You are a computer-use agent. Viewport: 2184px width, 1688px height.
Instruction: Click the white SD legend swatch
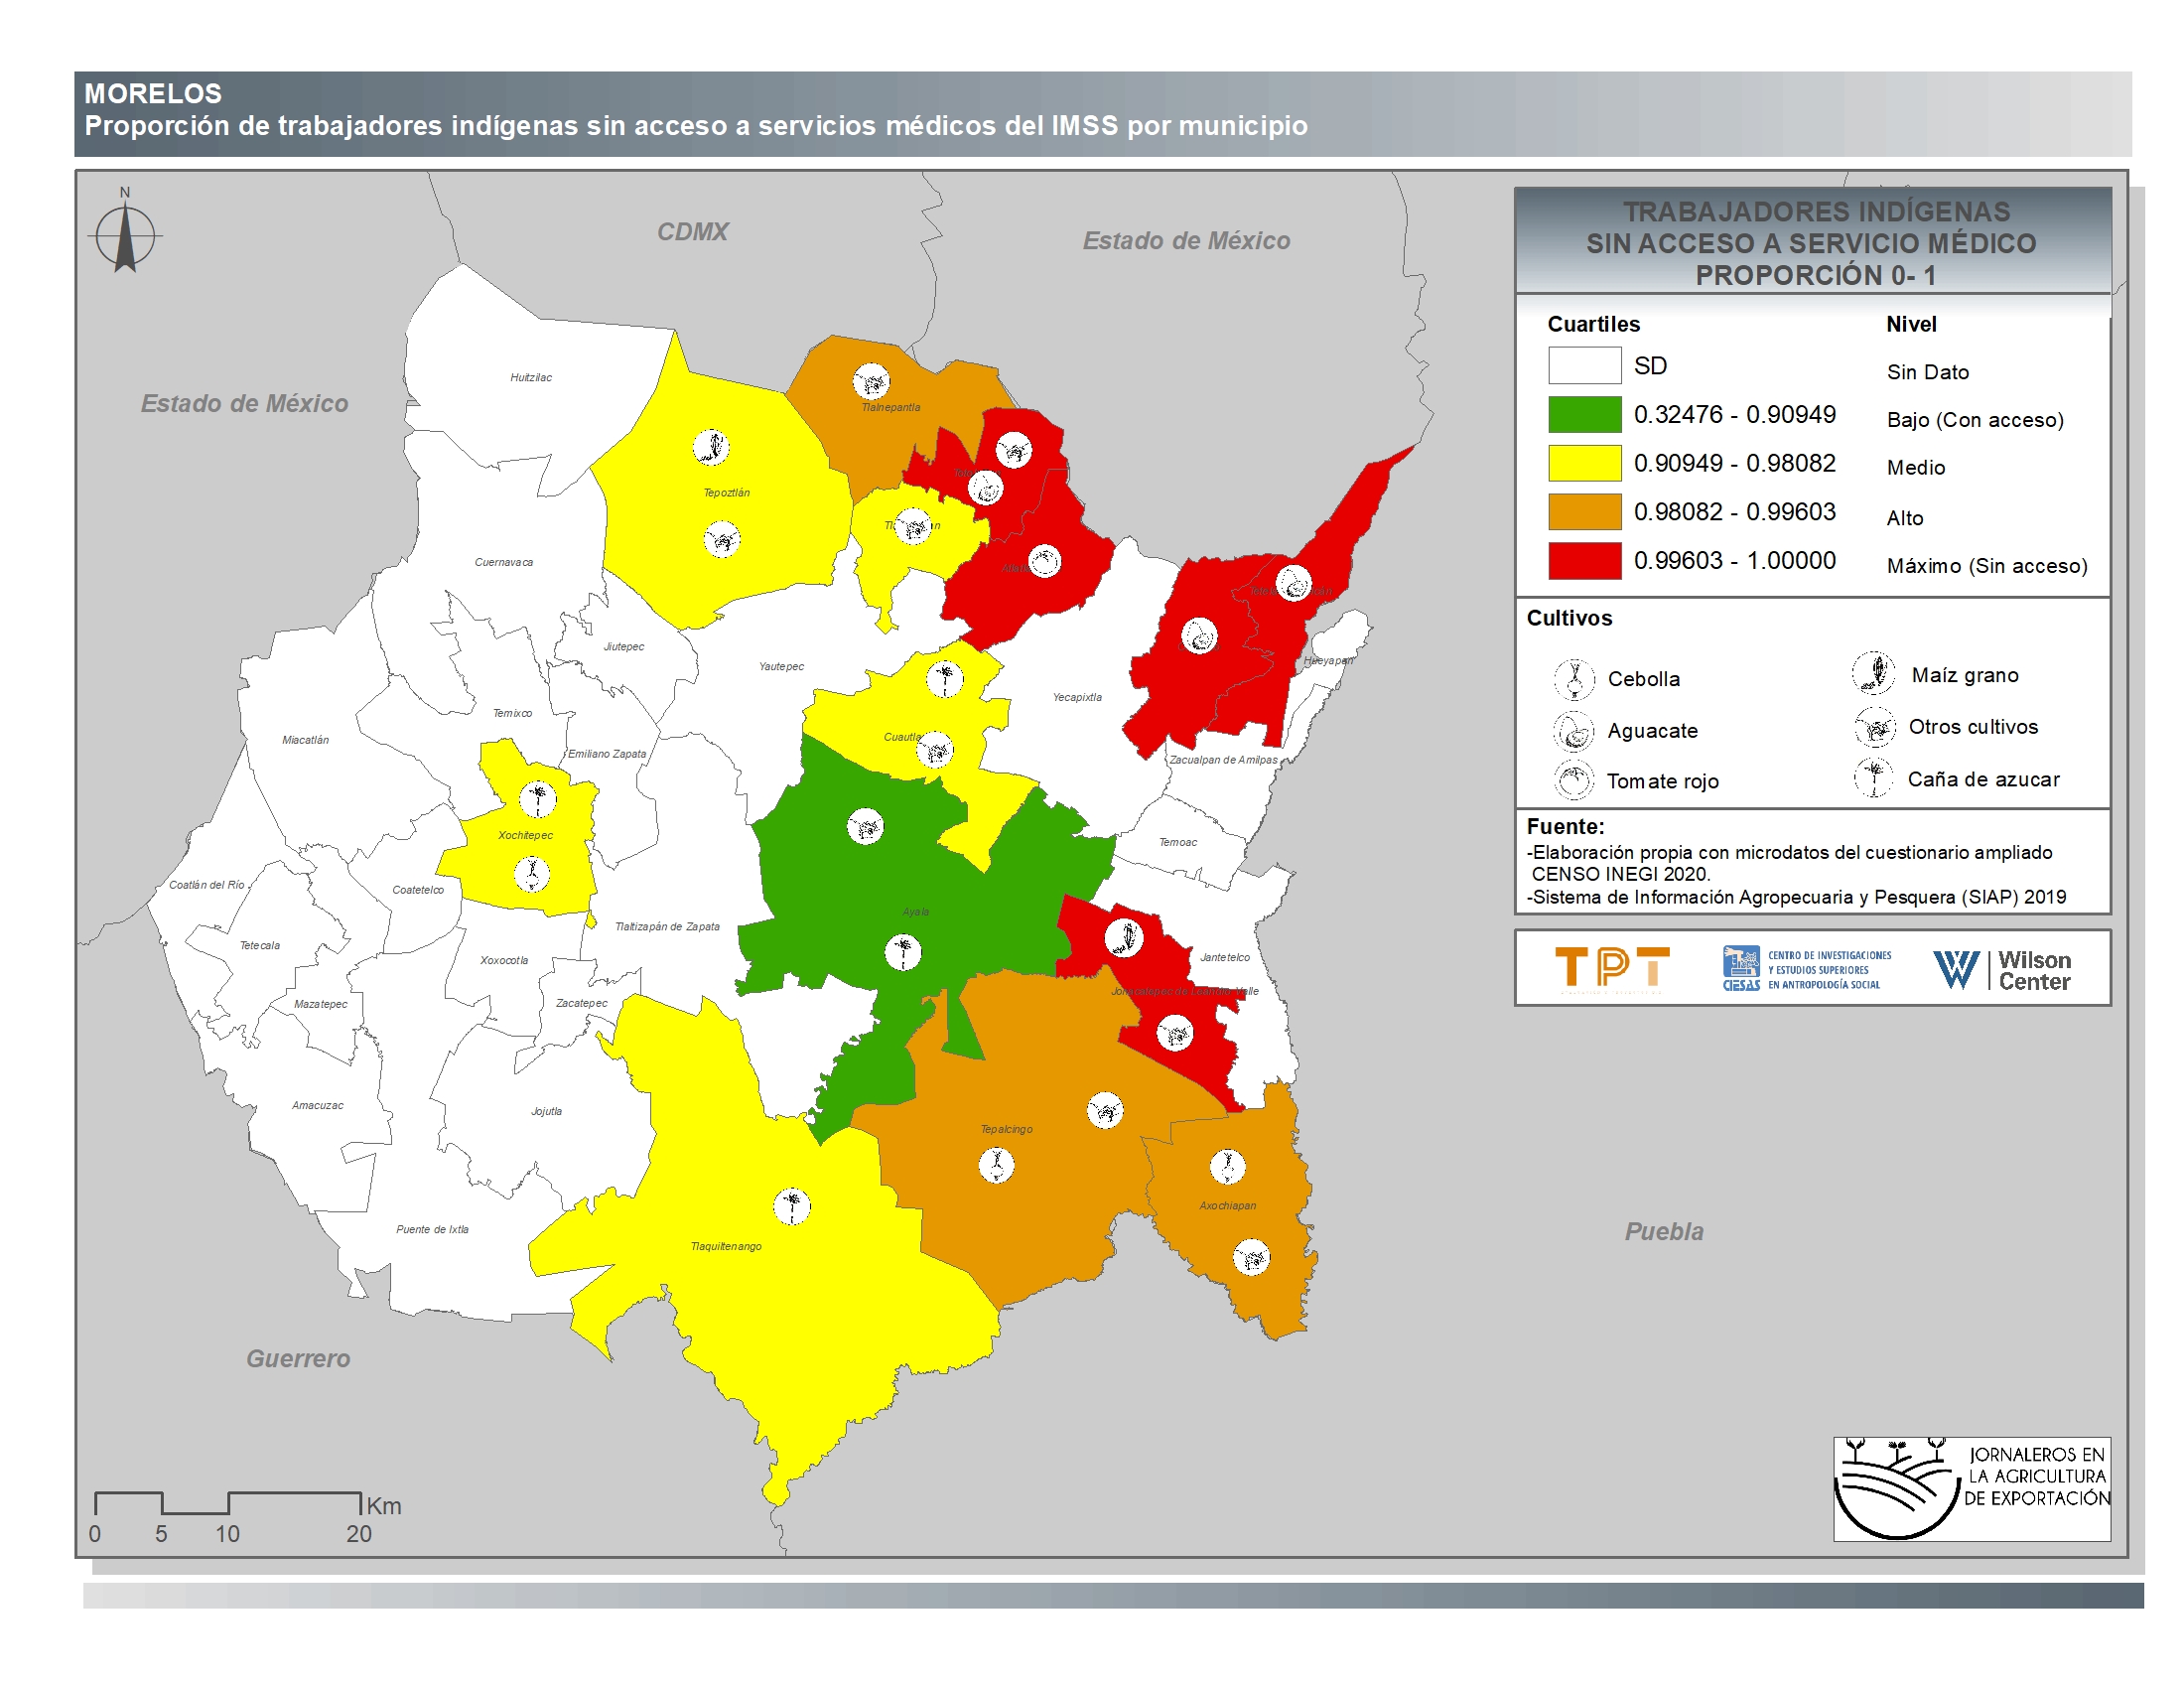1584,366
